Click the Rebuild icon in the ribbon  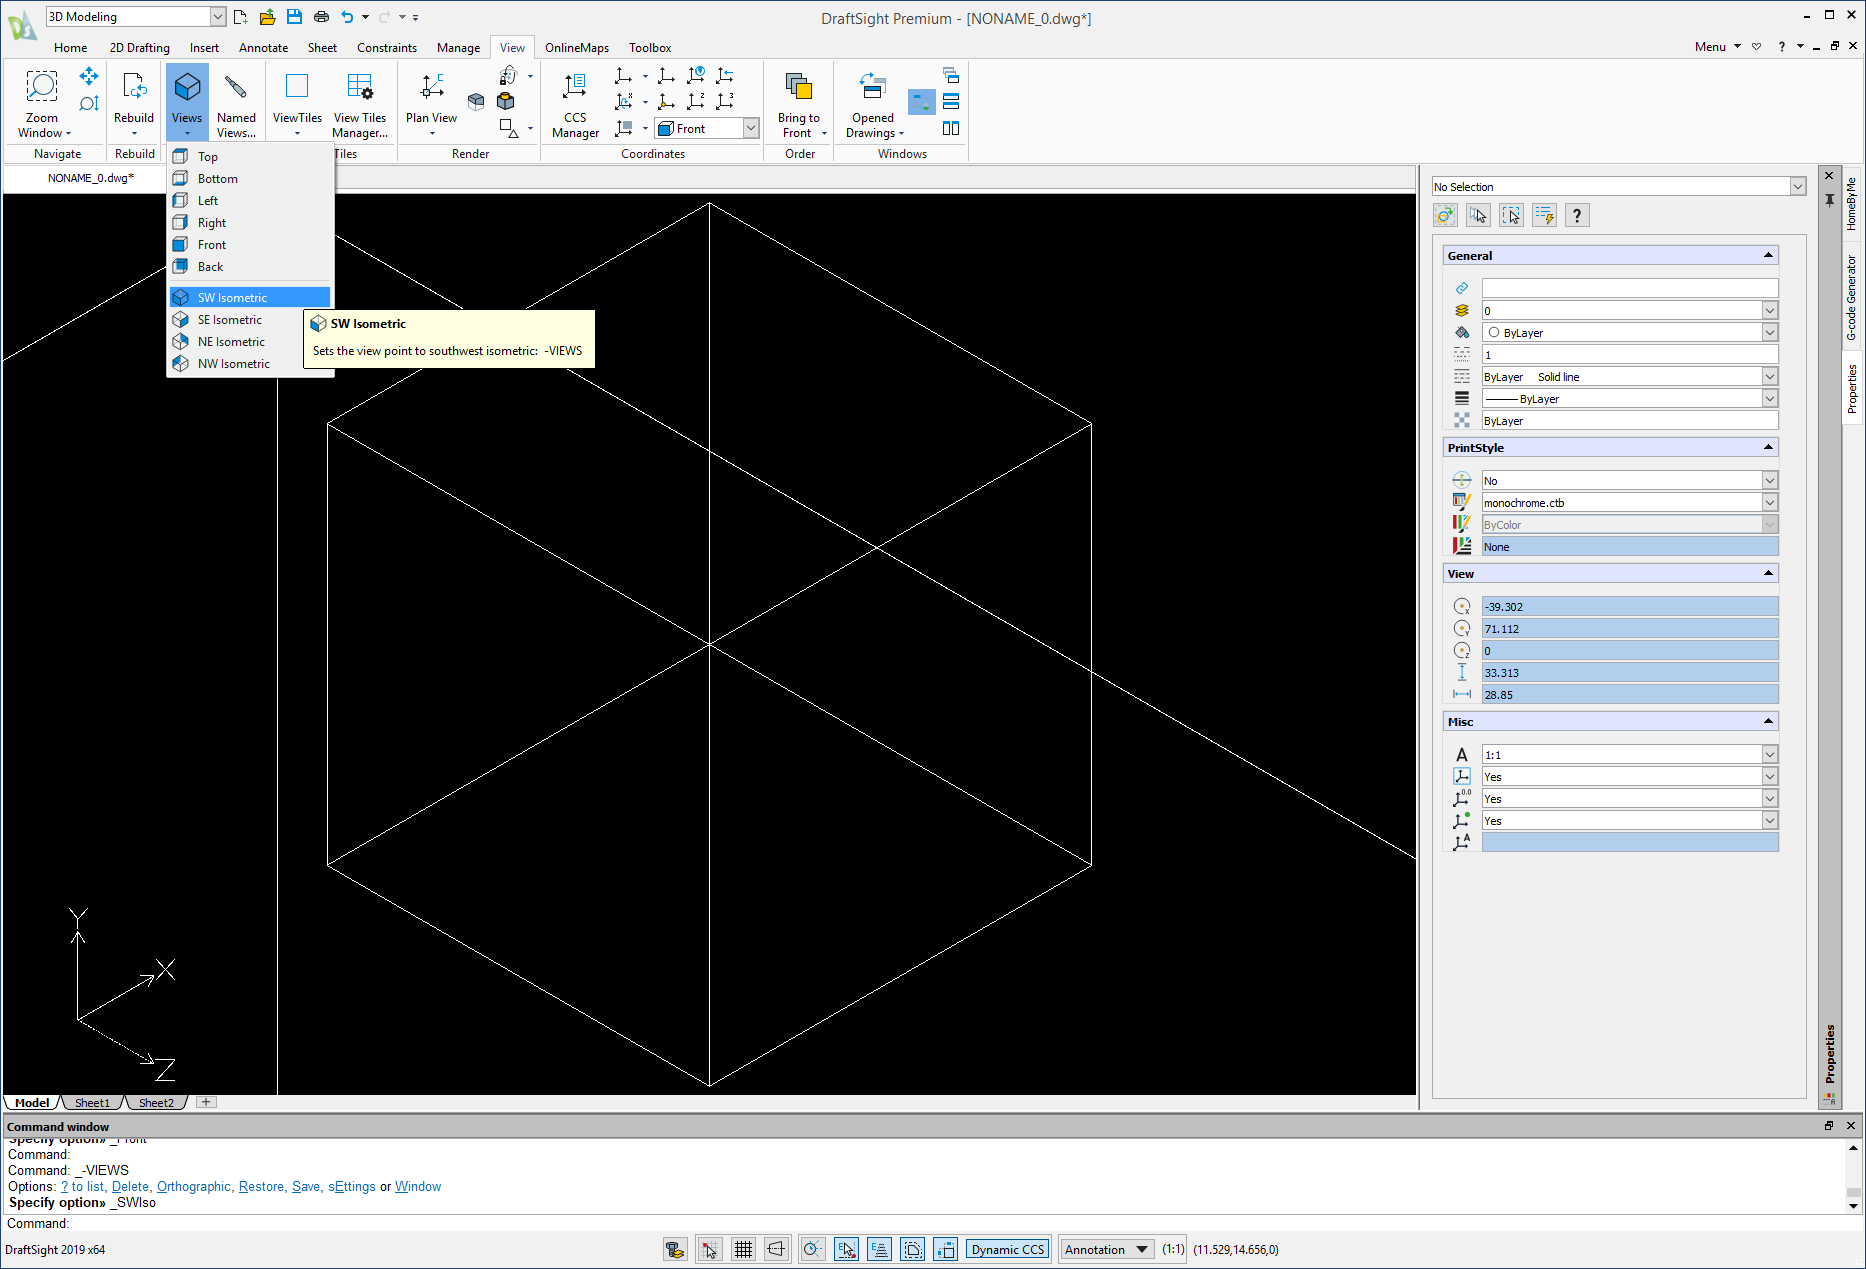133,88
